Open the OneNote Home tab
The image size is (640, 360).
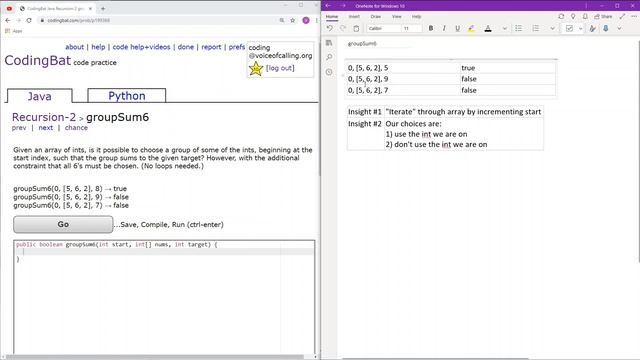click(x=332, y=17)
